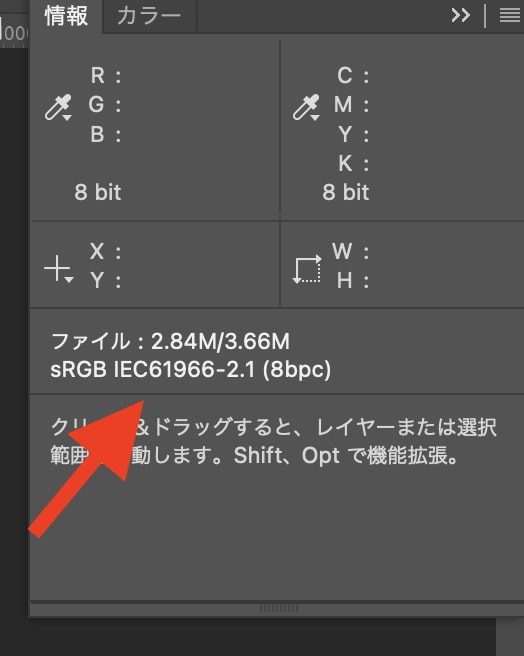The image size is (524, 656).
Task: Open the XY coordinate units dropdown arrow
Action: tap(69, 279)
